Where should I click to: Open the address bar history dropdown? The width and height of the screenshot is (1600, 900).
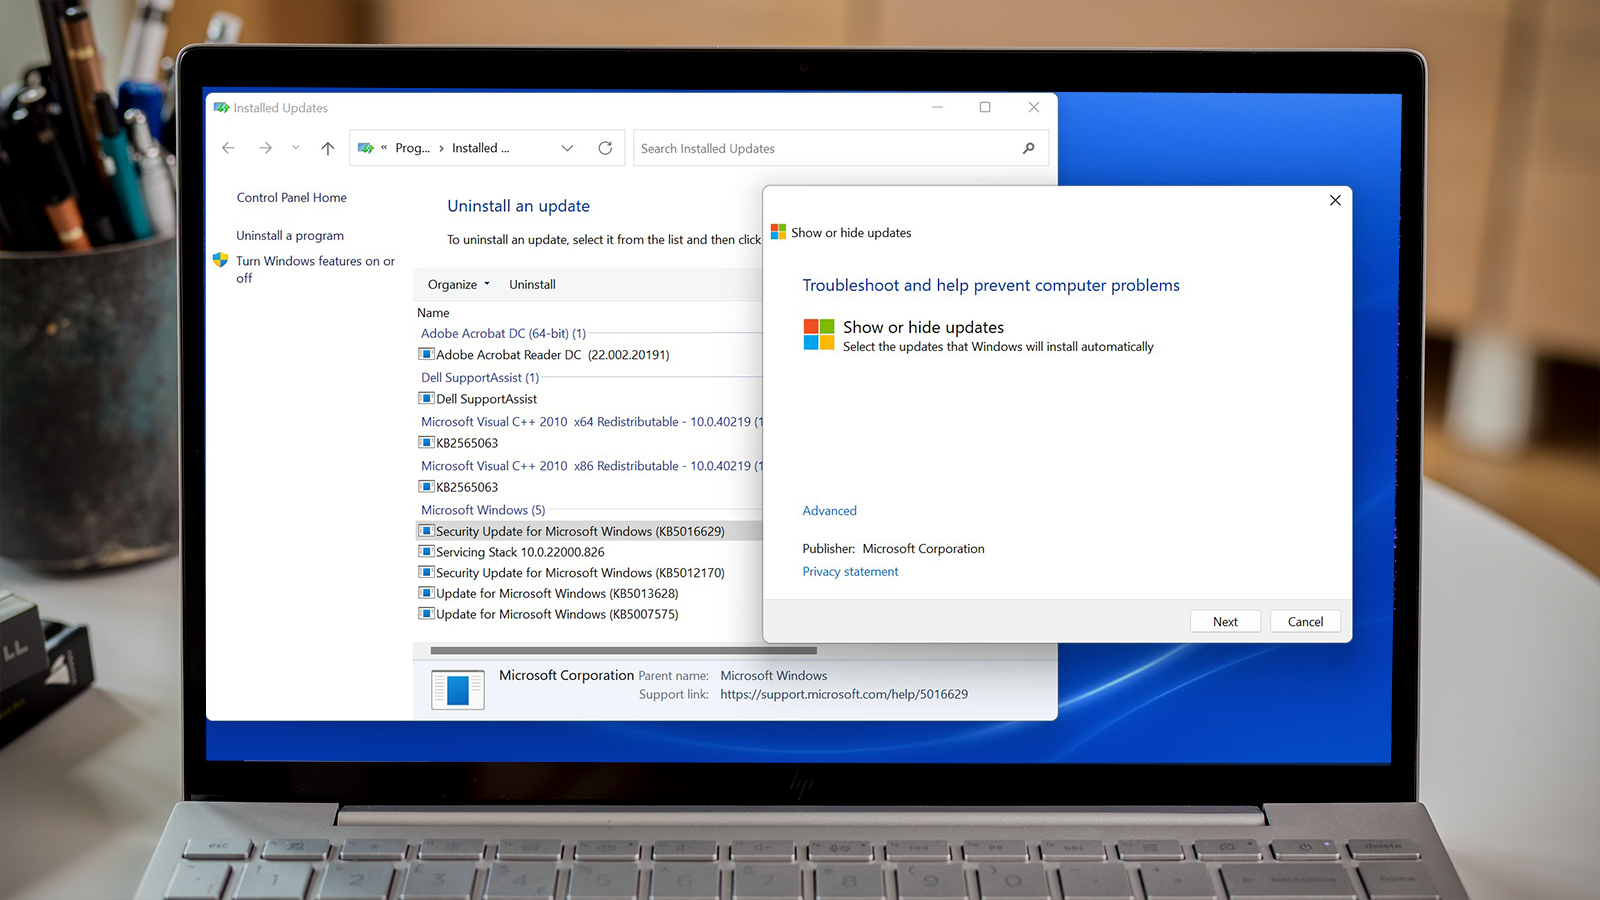567,148
